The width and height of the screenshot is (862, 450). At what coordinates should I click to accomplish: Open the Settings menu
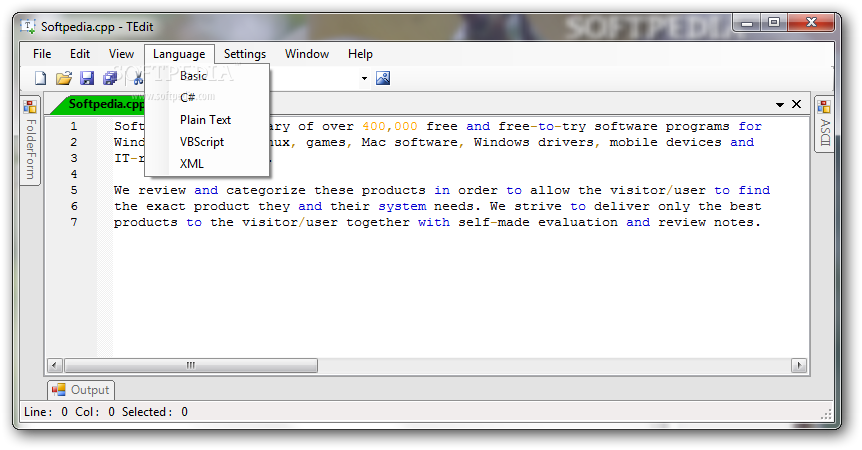tap(245, 54)
